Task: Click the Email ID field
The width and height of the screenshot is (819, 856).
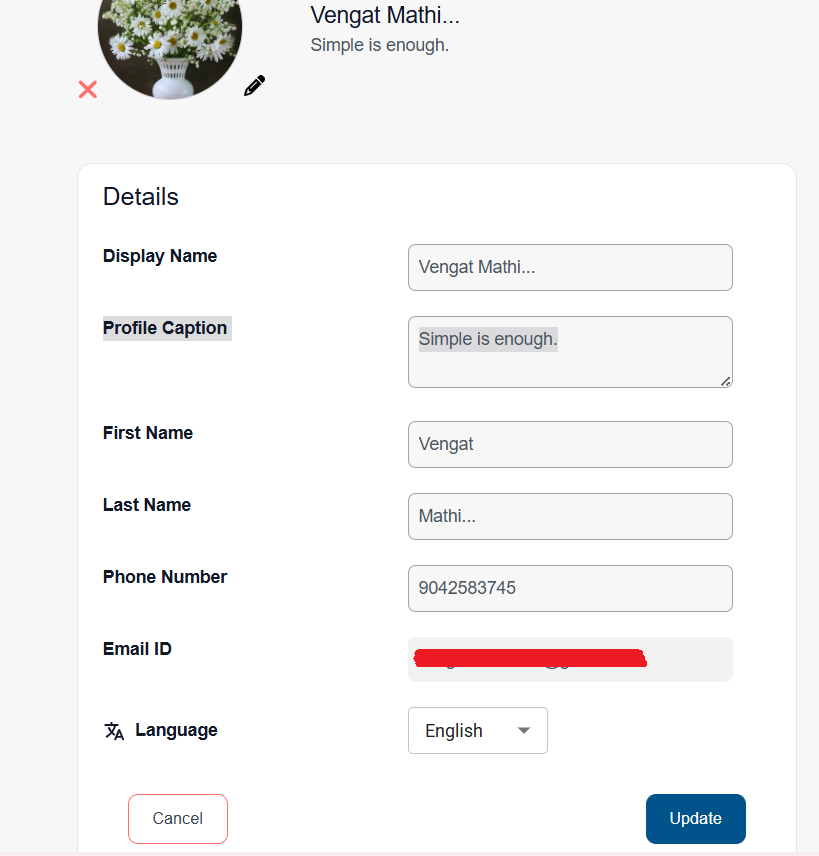Action: [x=570, y=659]
